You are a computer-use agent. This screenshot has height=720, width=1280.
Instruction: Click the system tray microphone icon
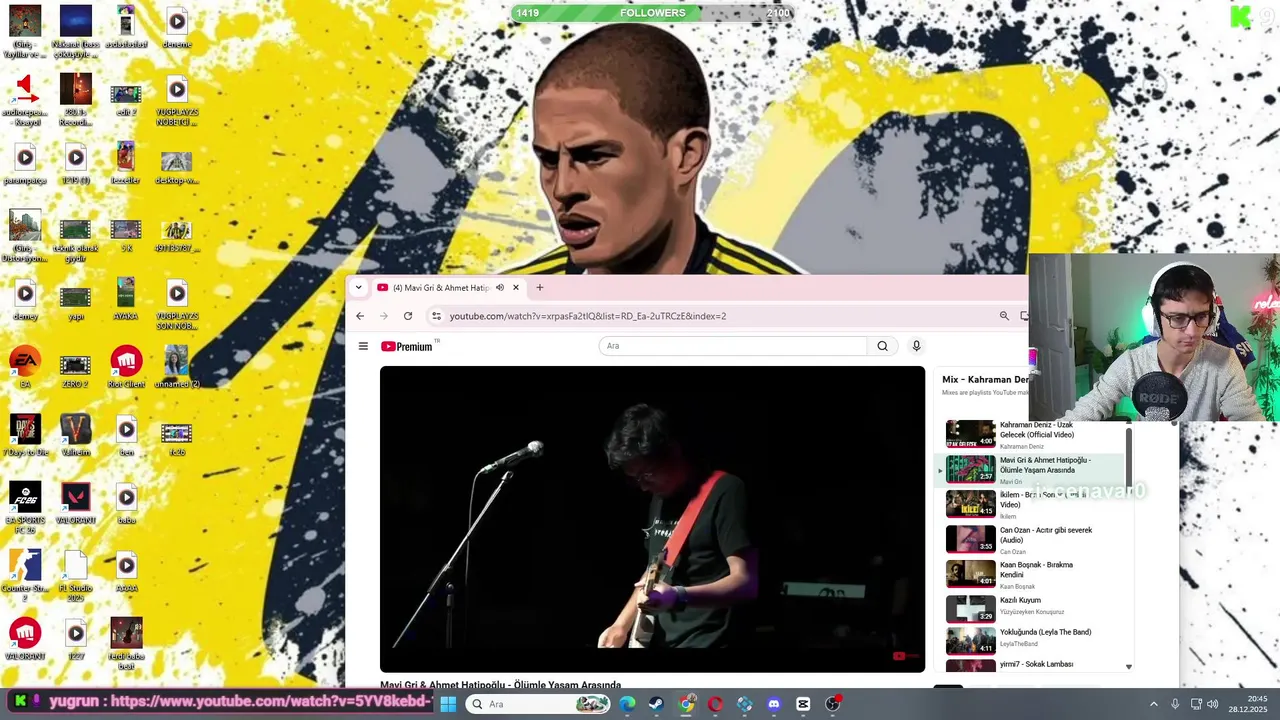1175,704
